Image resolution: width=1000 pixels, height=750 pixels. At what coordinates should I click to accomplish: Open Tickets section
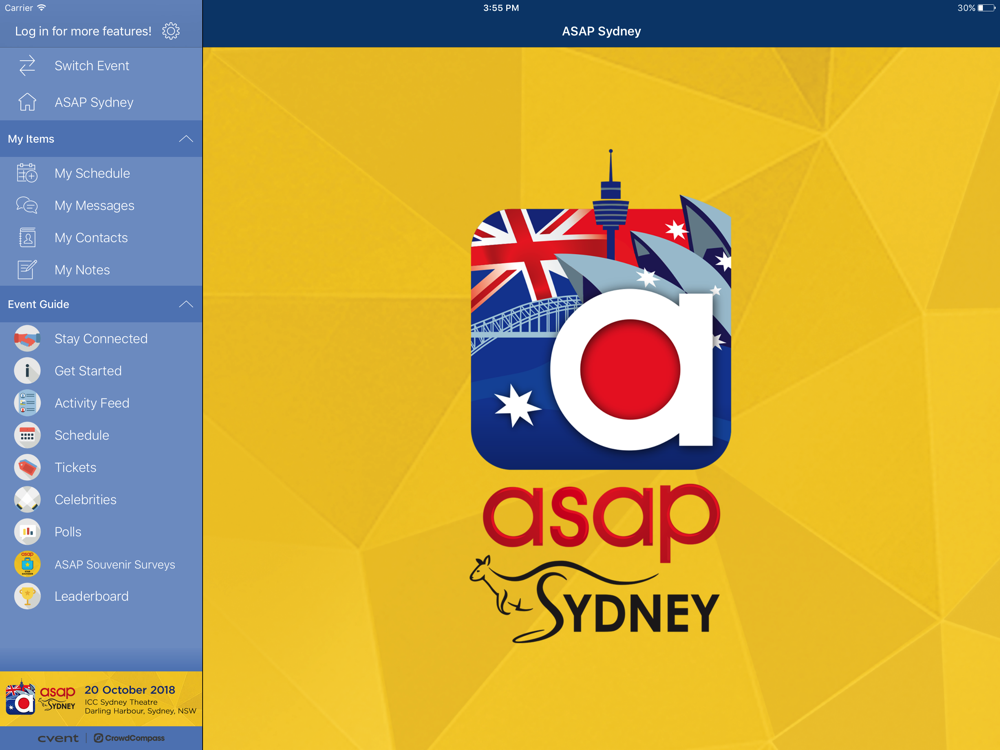(x=101, y=467)
